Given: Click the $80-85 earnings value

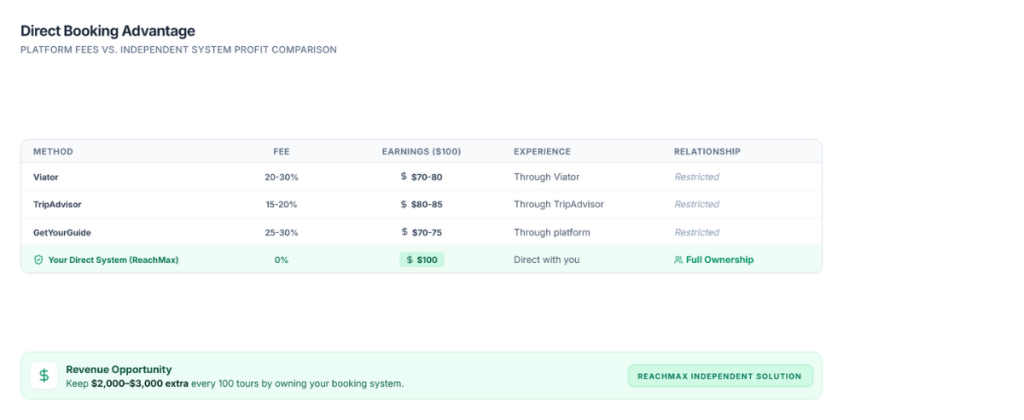Looking at the screenshot, I should (426, 204).
